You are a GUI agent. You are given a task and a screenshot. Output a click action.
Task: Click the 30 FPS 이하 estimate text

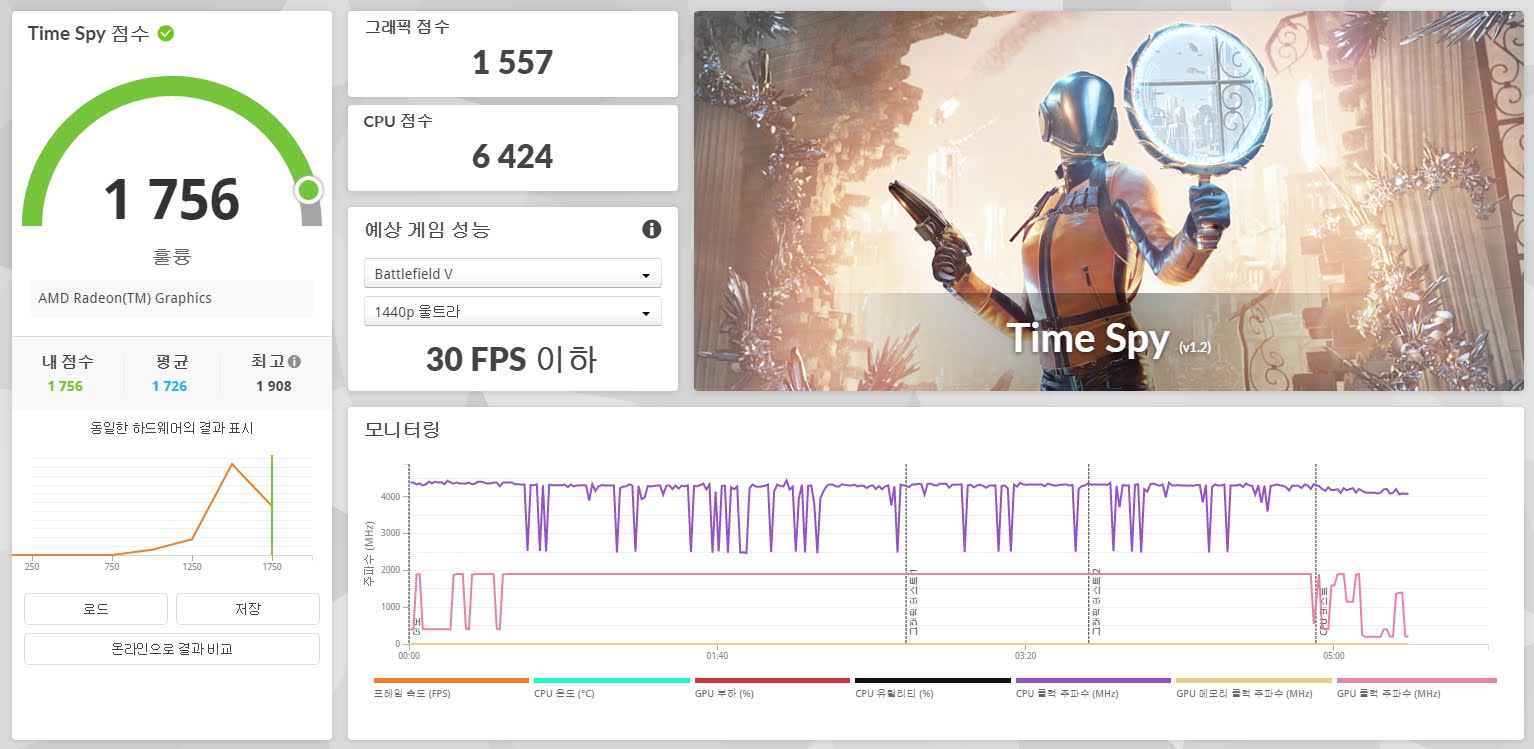pos(512,359)
